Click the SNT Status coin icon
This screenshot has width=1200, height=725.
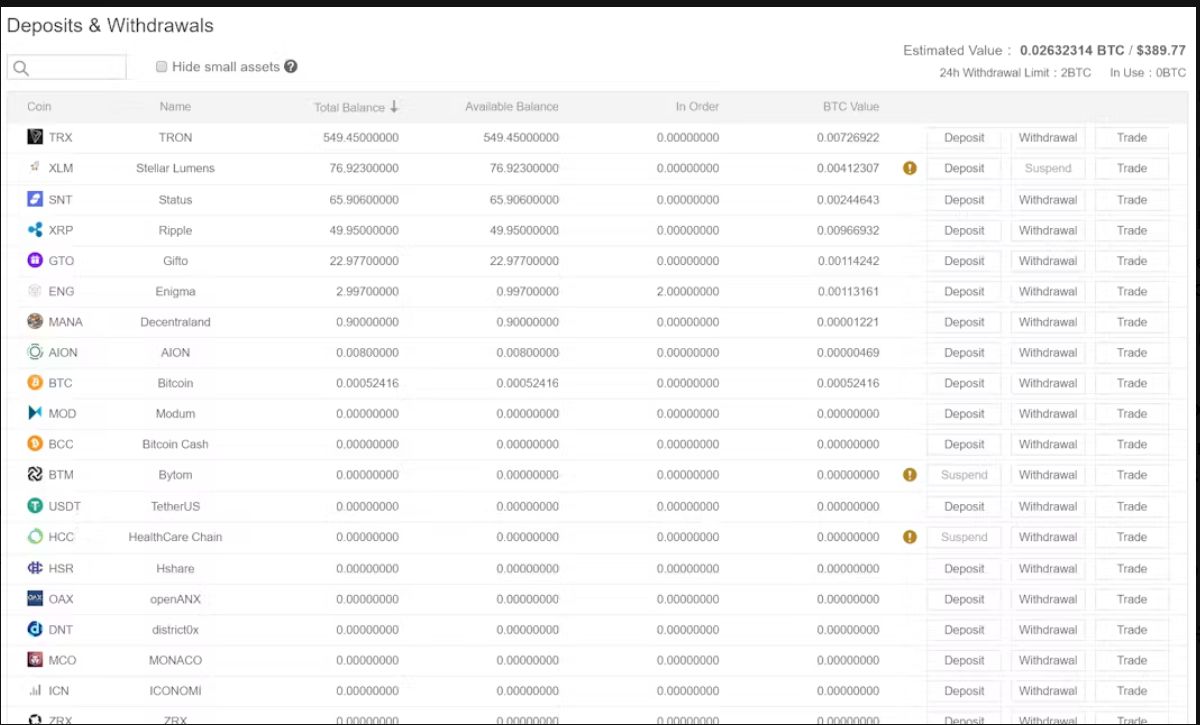pos(35,199)
